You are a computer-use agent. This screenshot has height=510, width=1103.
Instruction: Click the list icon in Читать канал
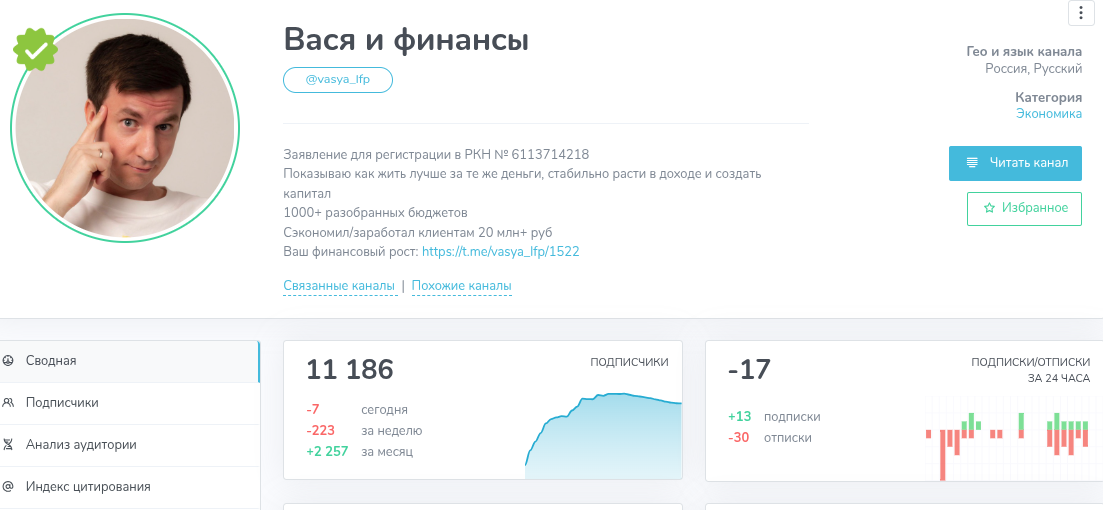(972, 163)
